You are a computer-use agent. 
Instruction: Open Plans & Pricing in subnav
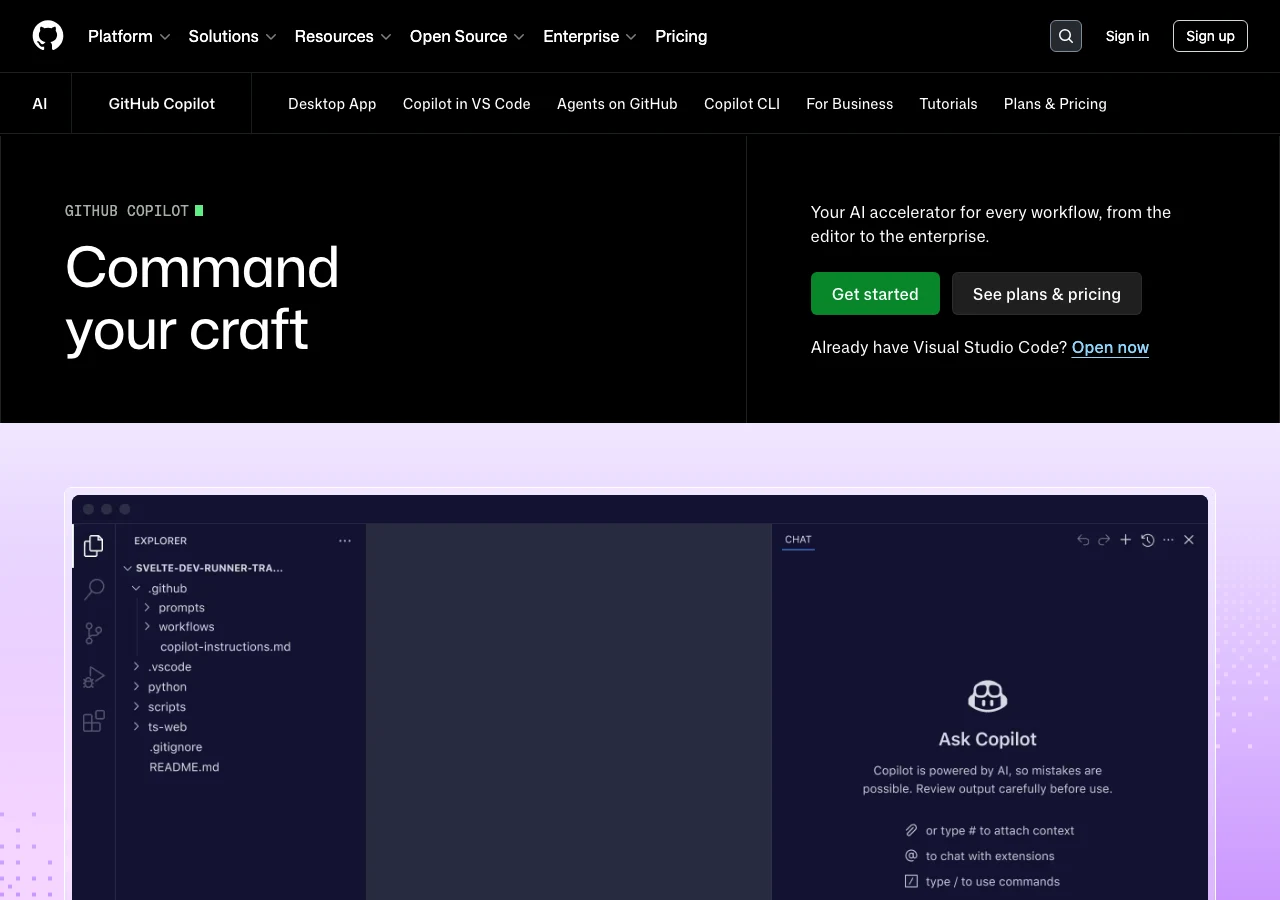[1055, 104]
